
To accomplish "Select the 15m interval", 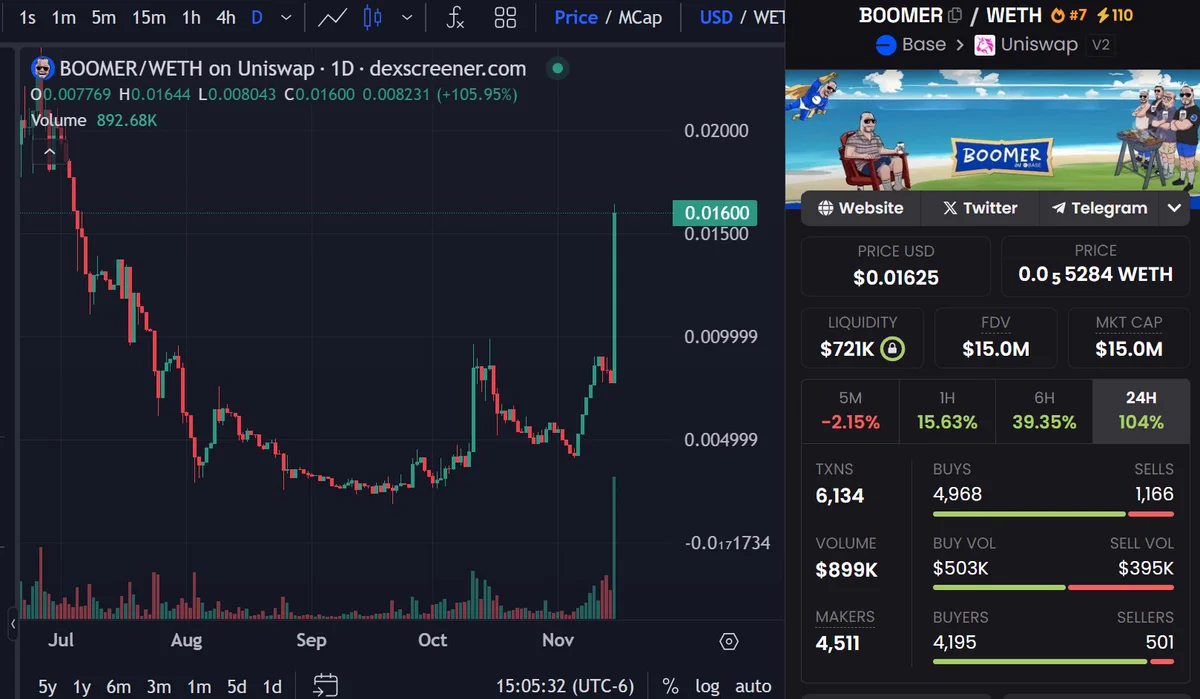I will click(x=149, y=17).
